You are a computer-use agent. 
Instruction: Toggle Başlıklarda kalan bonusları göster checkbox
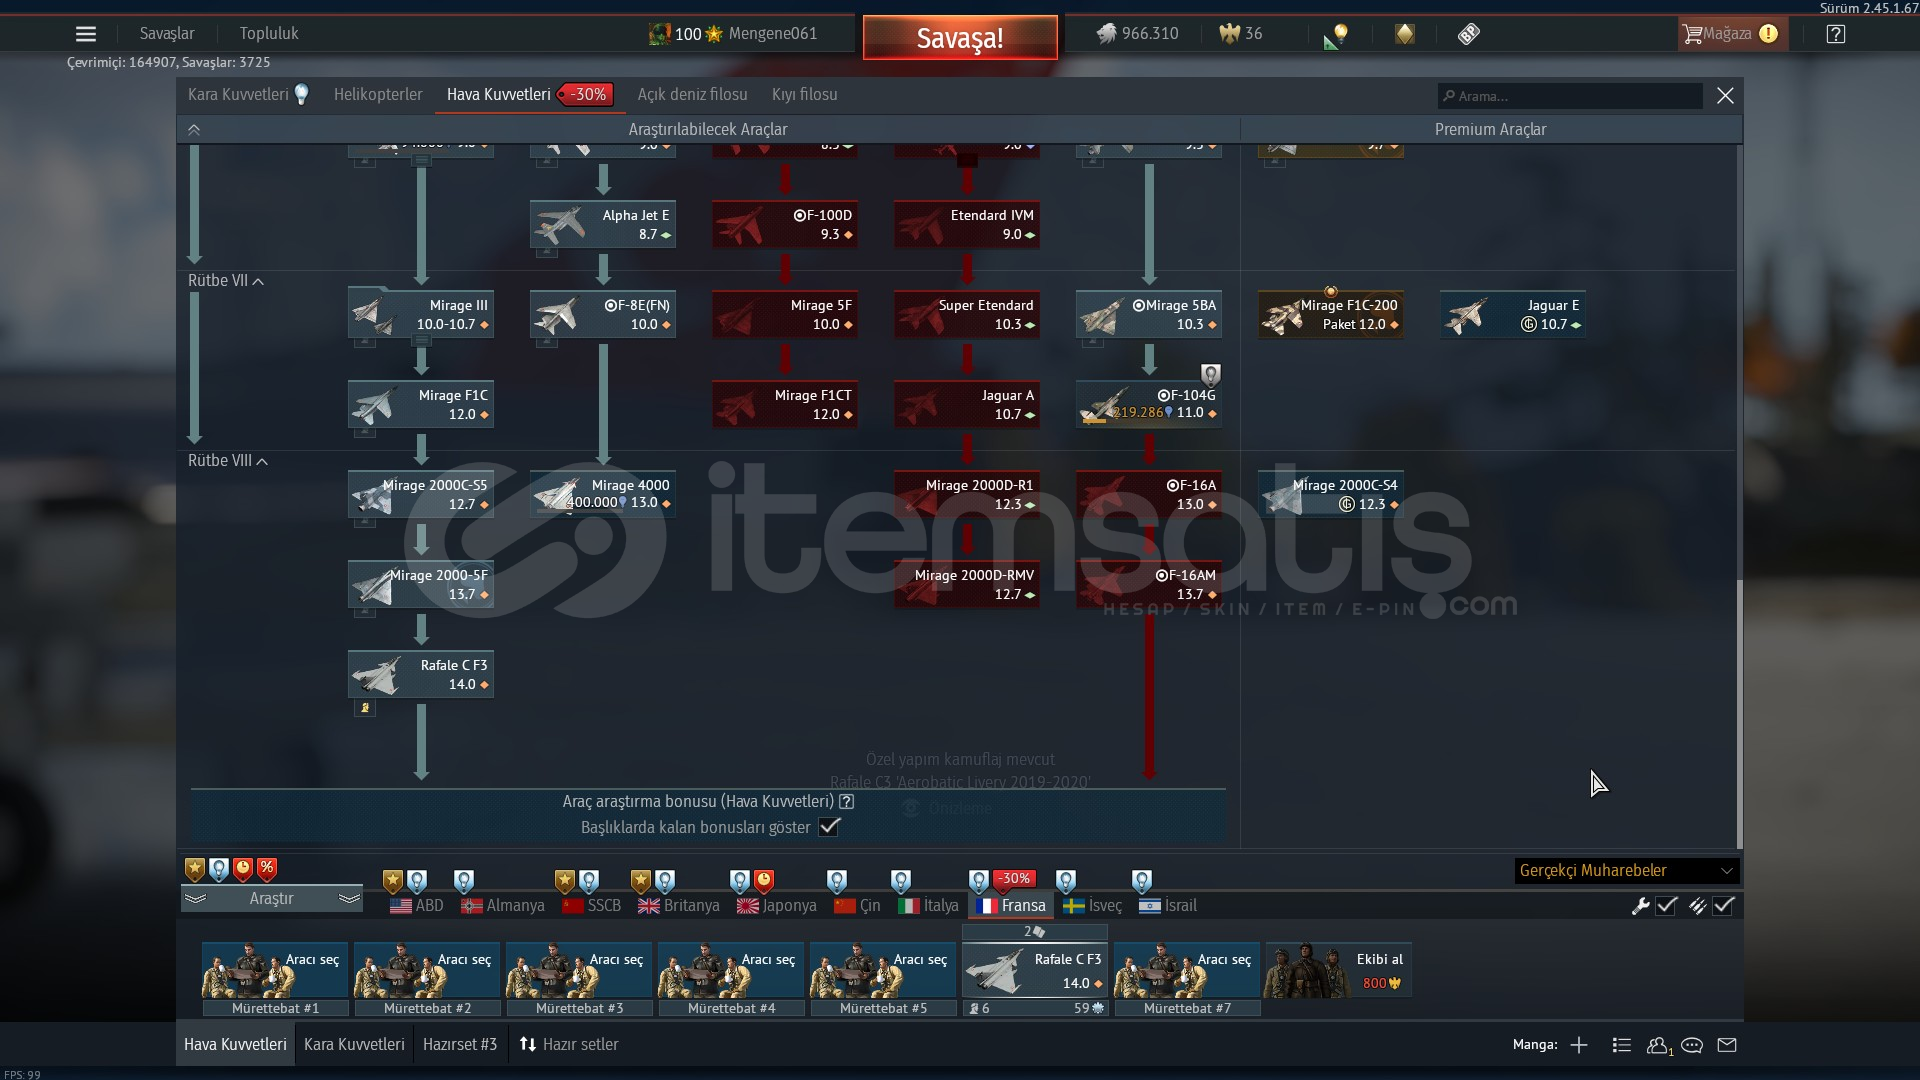[829, 827]
